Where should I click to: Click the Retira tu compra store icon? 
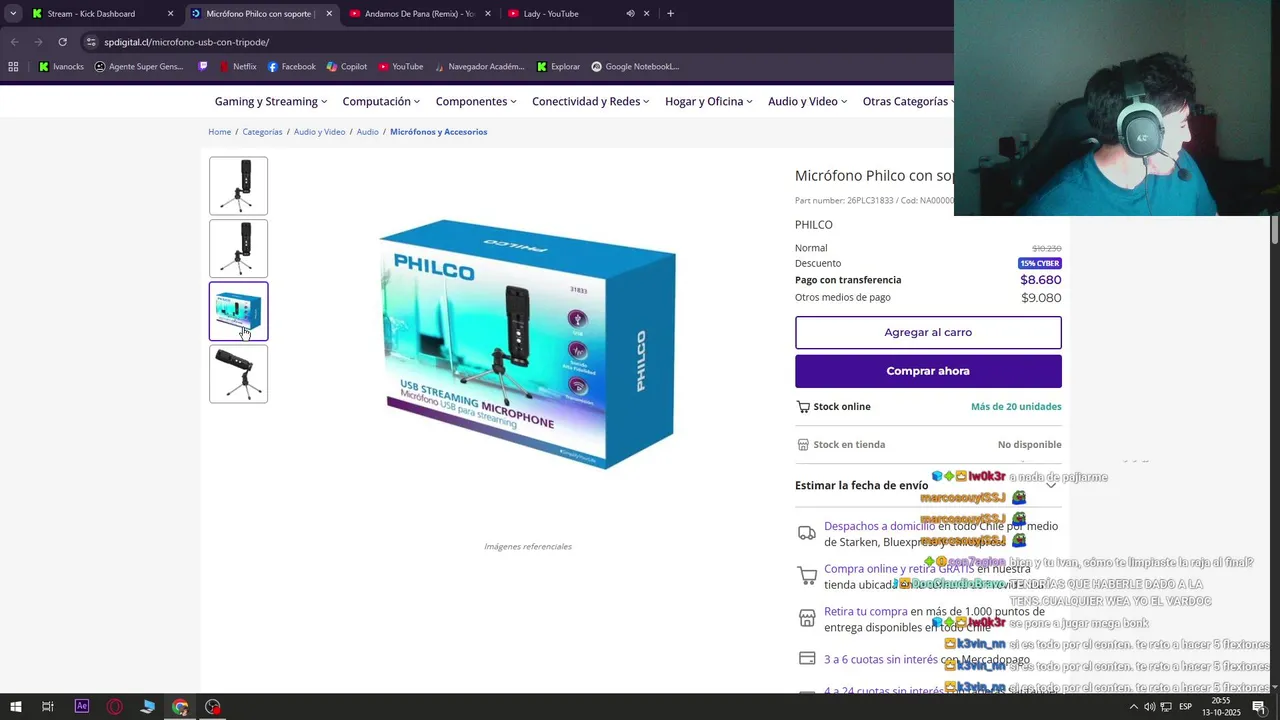(806, 619)
